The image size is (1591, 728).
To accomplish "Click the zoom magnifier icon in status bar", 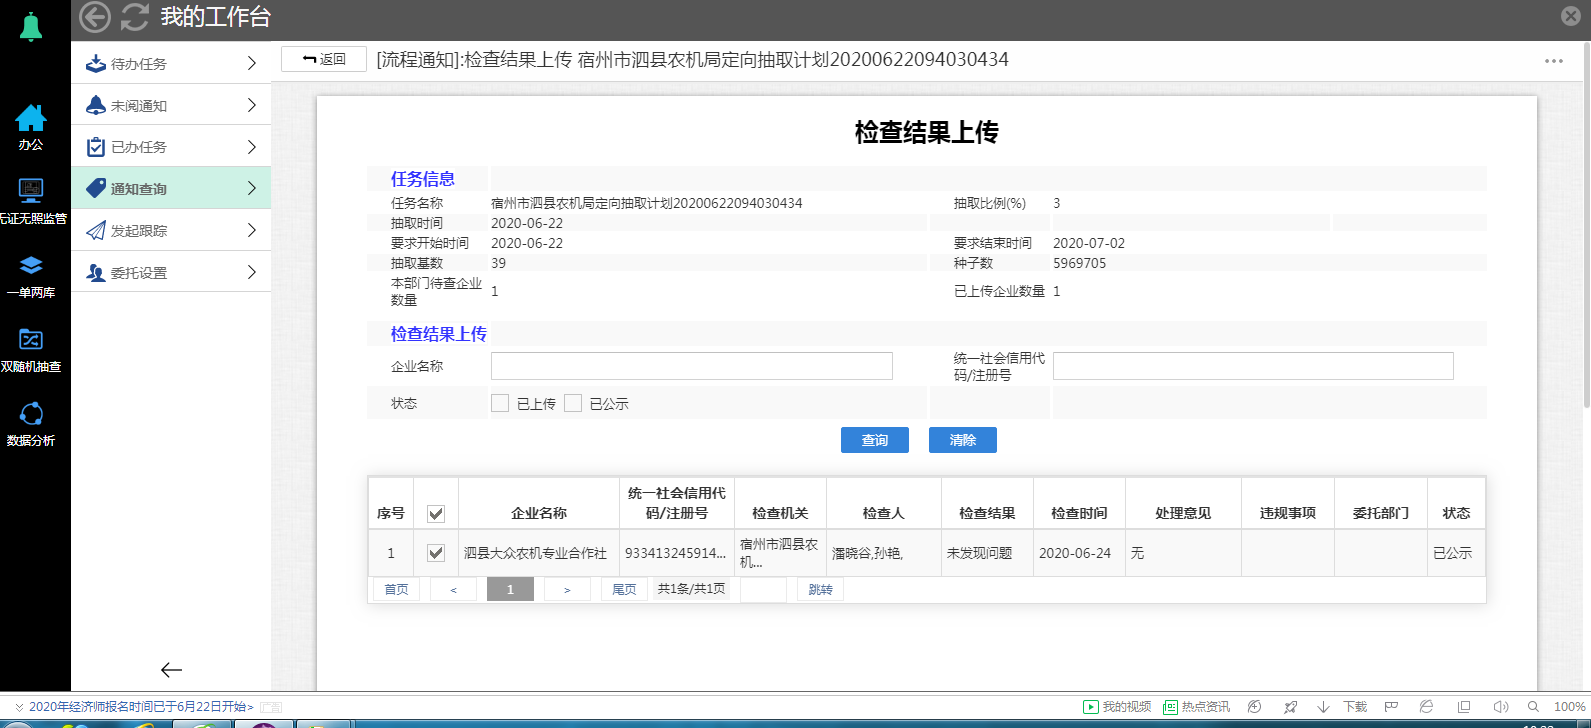I will point(1533,706).
